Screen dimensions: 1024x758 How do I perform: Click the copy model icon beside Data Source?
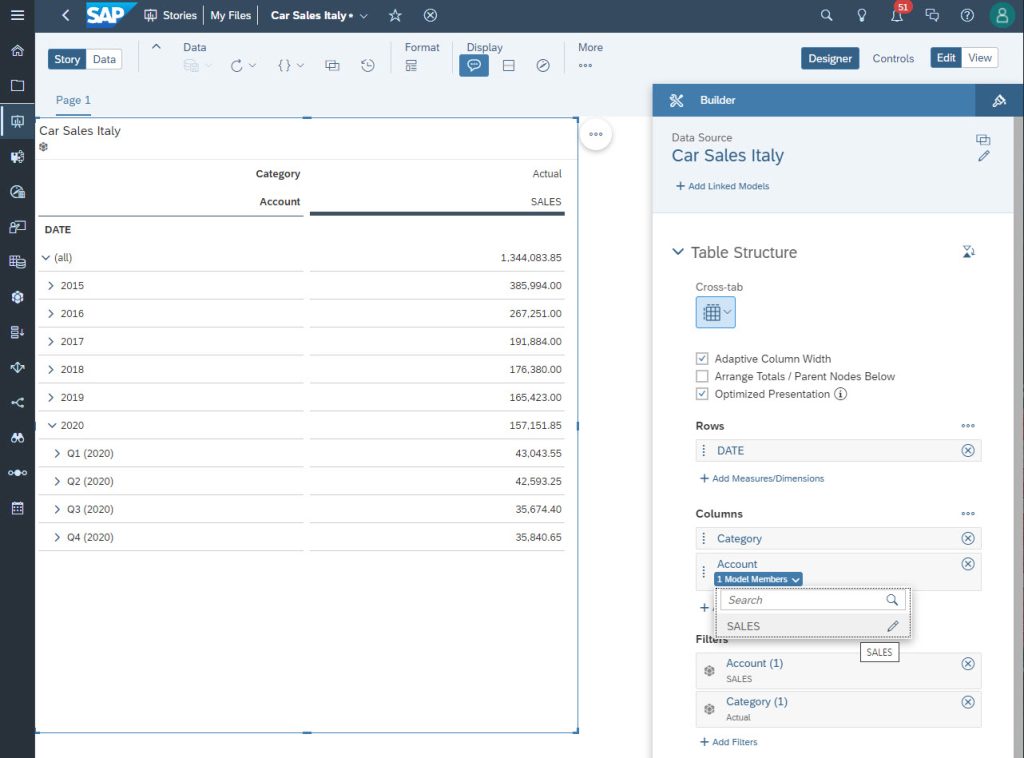point(983,139)
